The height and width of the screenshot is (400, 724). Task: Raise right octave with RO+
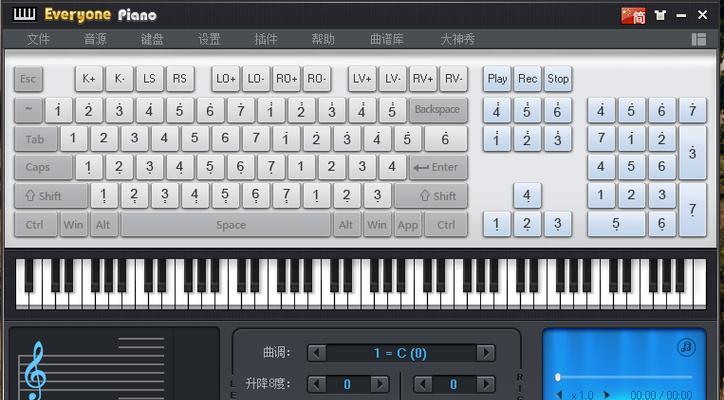pos(287,79)
